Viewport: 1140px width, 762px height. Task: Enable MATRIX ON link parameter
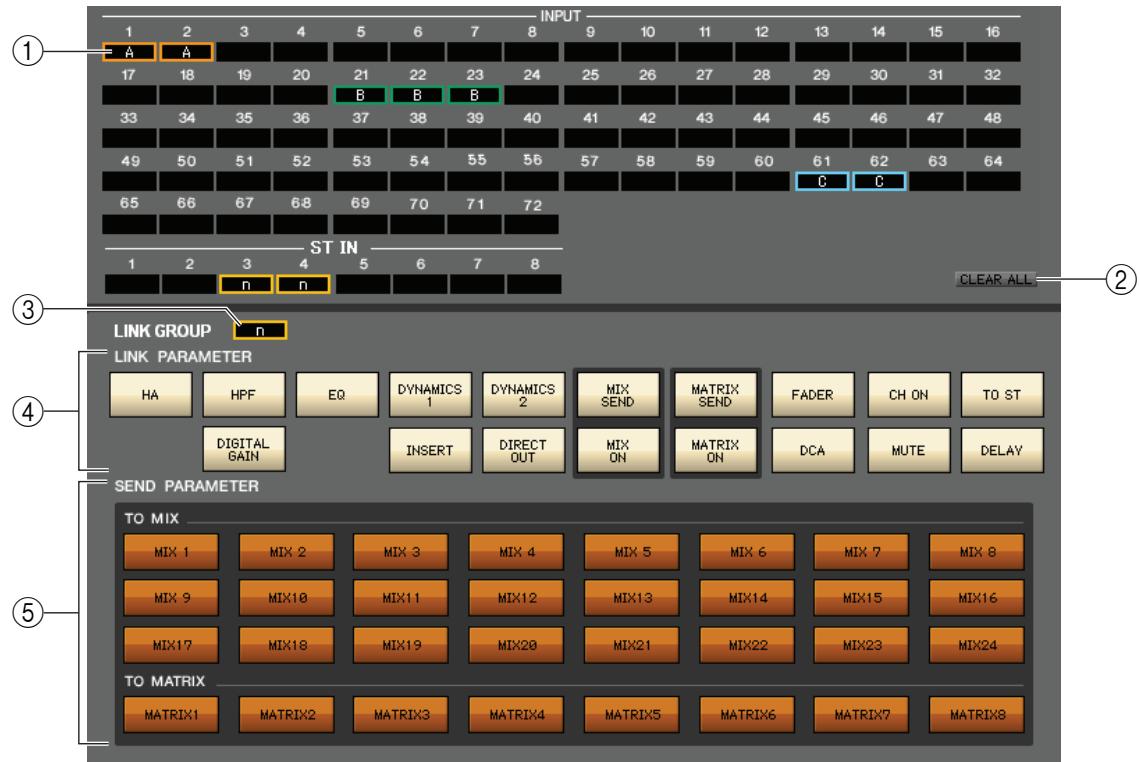click(x=715, y=450)
